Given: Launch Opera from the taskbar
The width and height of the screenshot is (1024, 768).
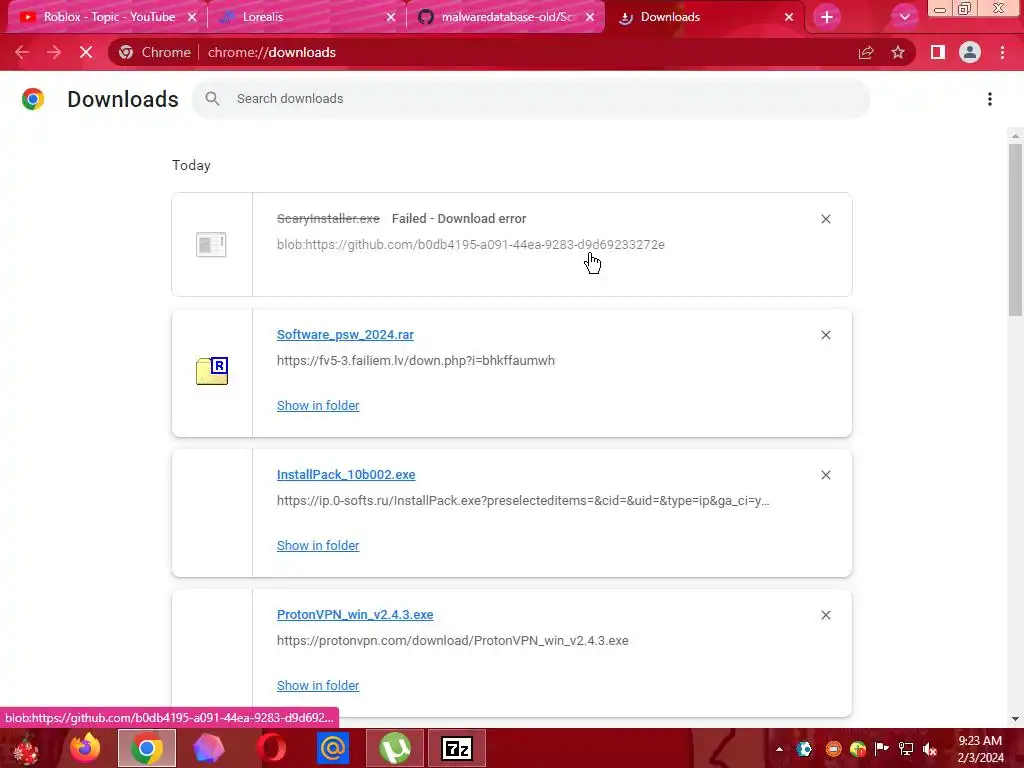Looking at the screenshot, I should [271, 748].
